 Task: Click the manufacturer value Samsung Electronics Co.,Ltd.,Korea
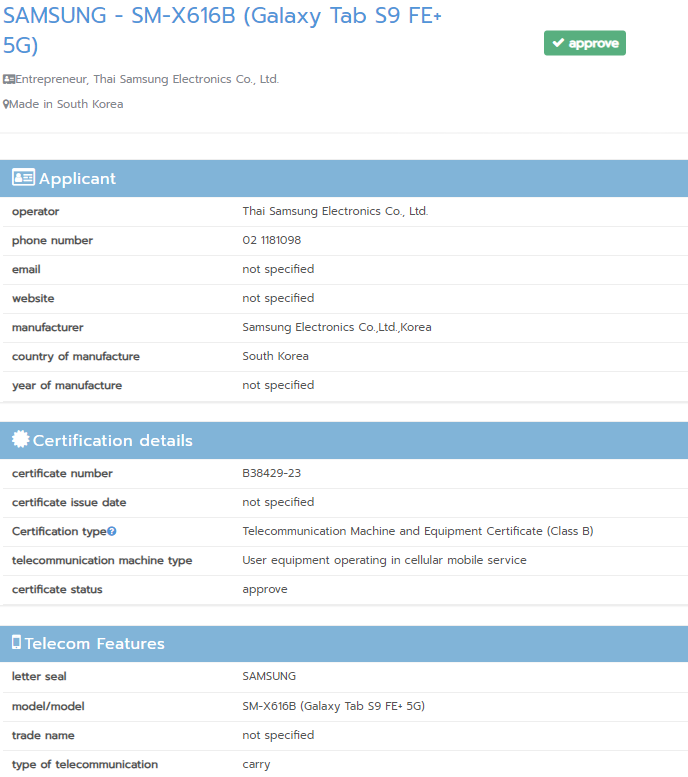[x=337, y=327]
